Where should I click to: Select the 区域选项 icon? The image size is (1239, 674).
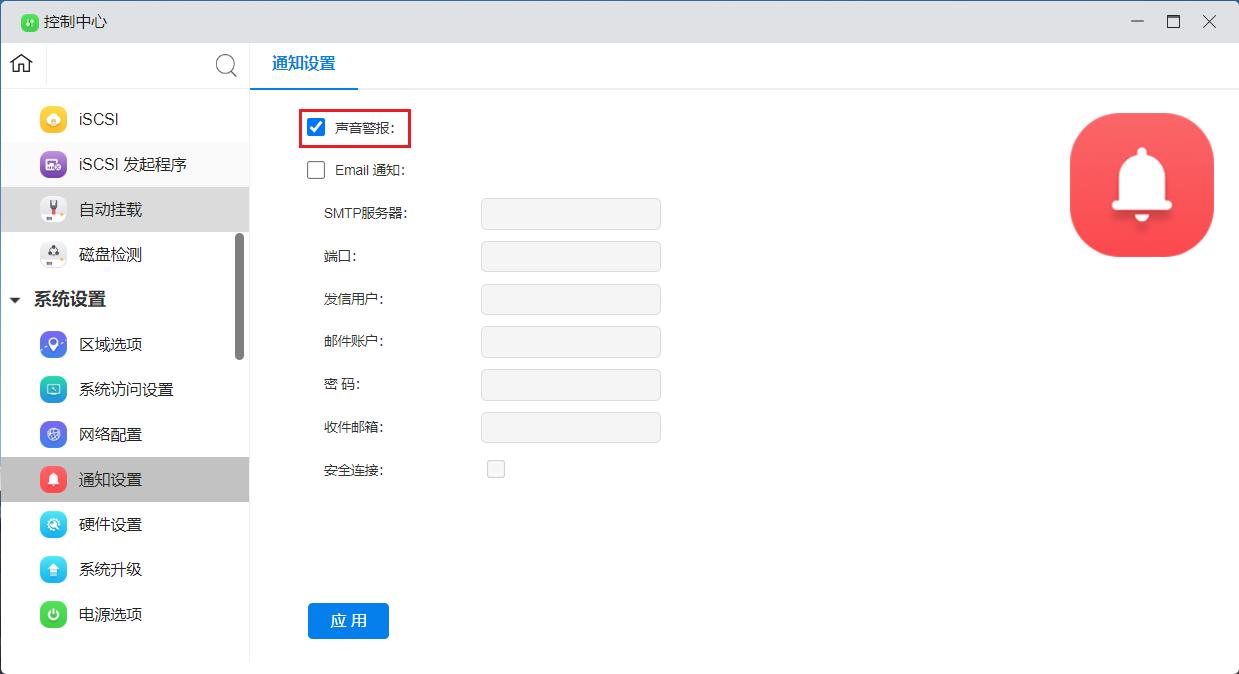(53, 344)
